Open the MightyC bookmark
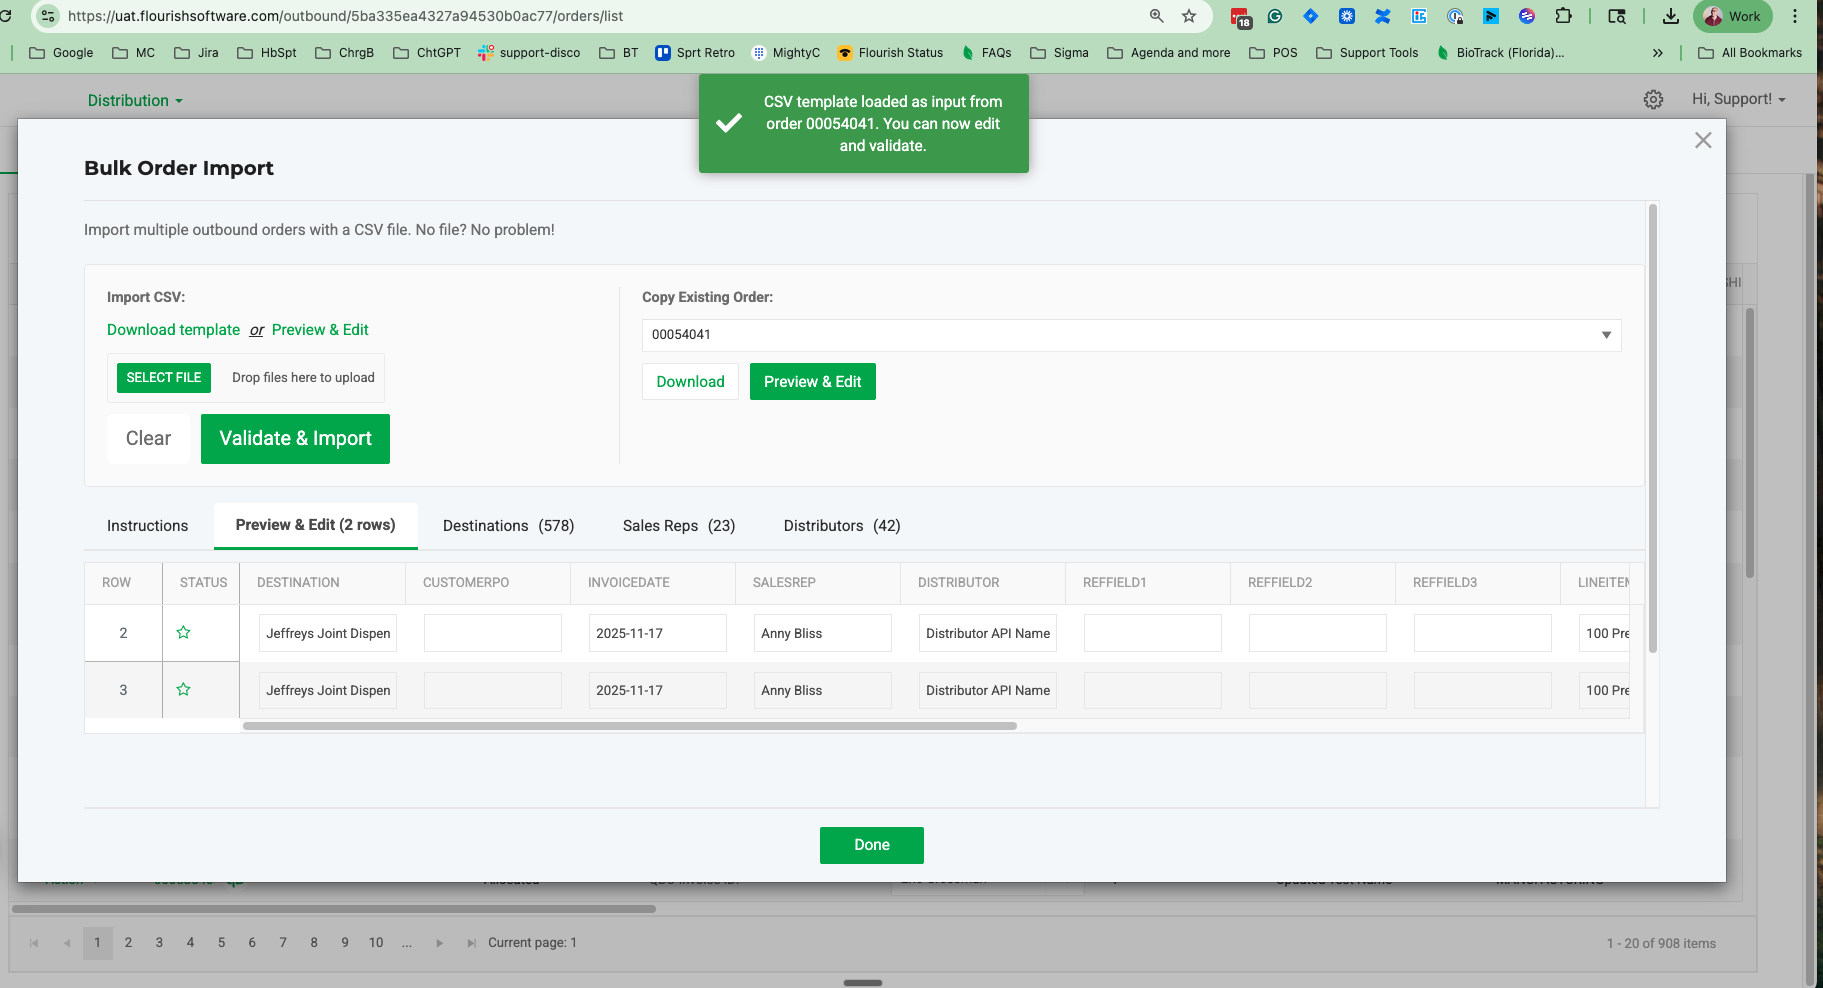1823x988 pixels. click(x=786, y=53)
